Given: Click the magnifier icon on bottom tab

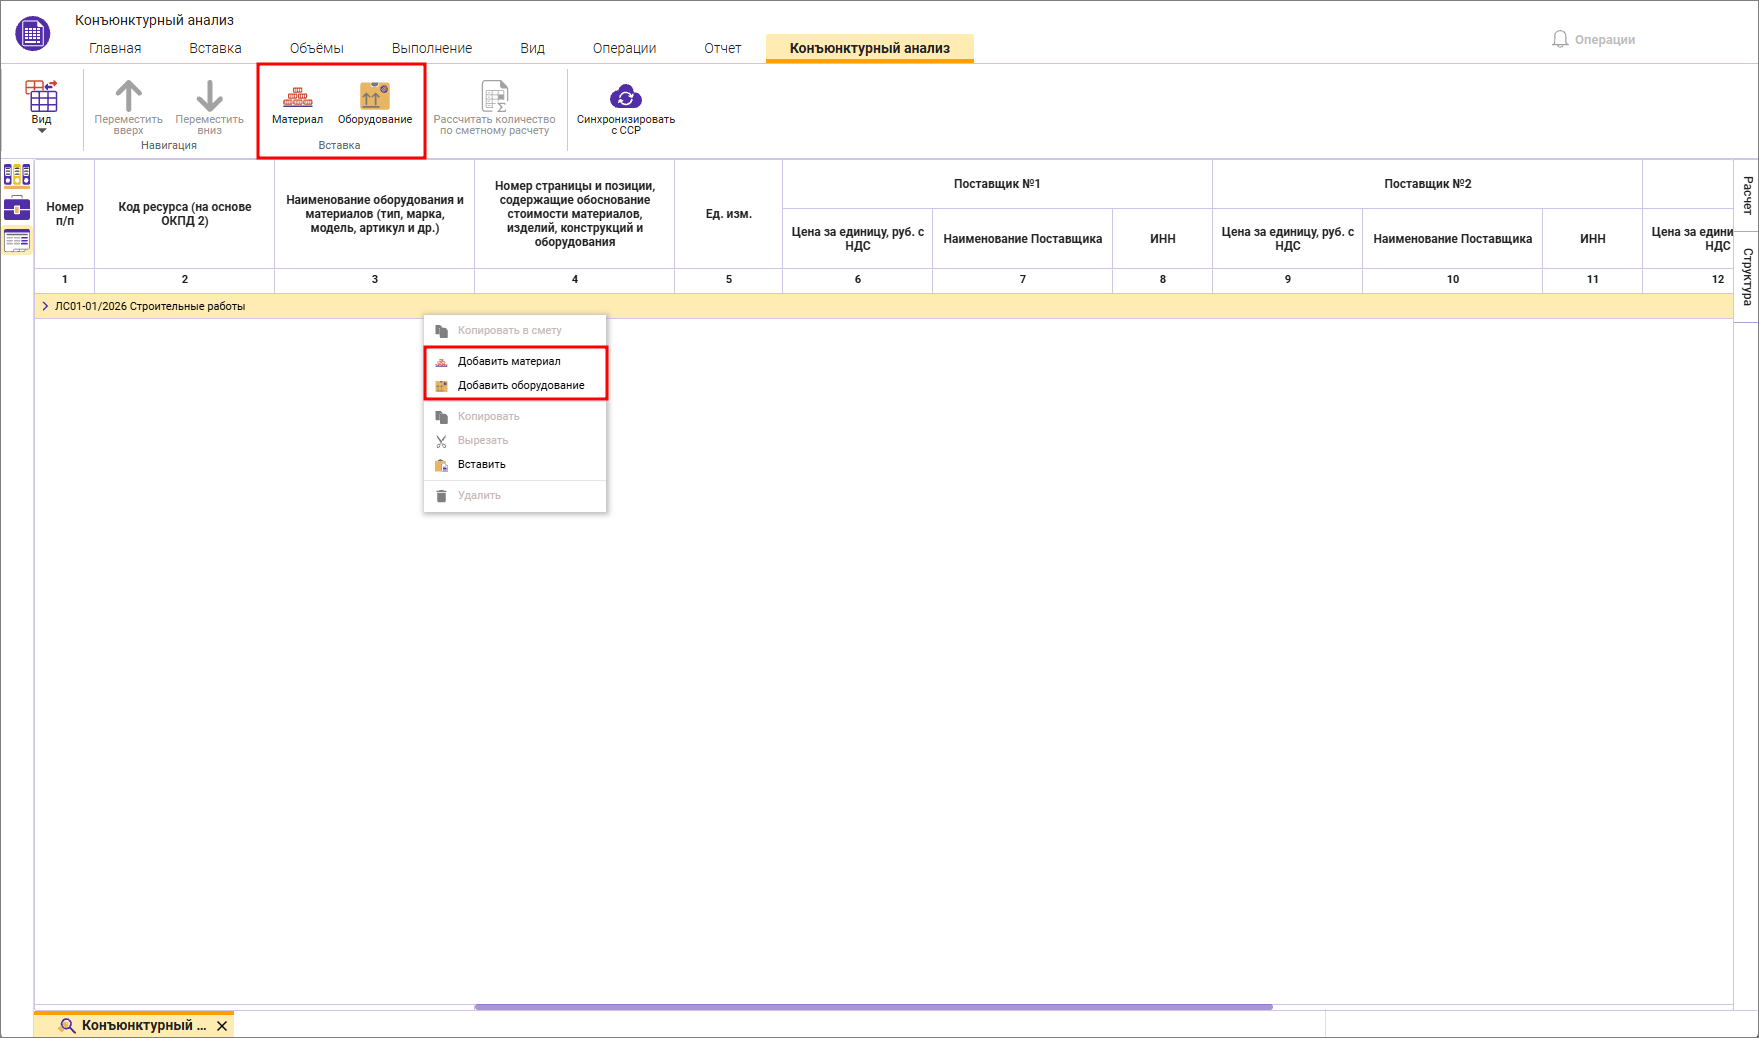Looking at the screenshot, I should click(x=67, y=1025).
